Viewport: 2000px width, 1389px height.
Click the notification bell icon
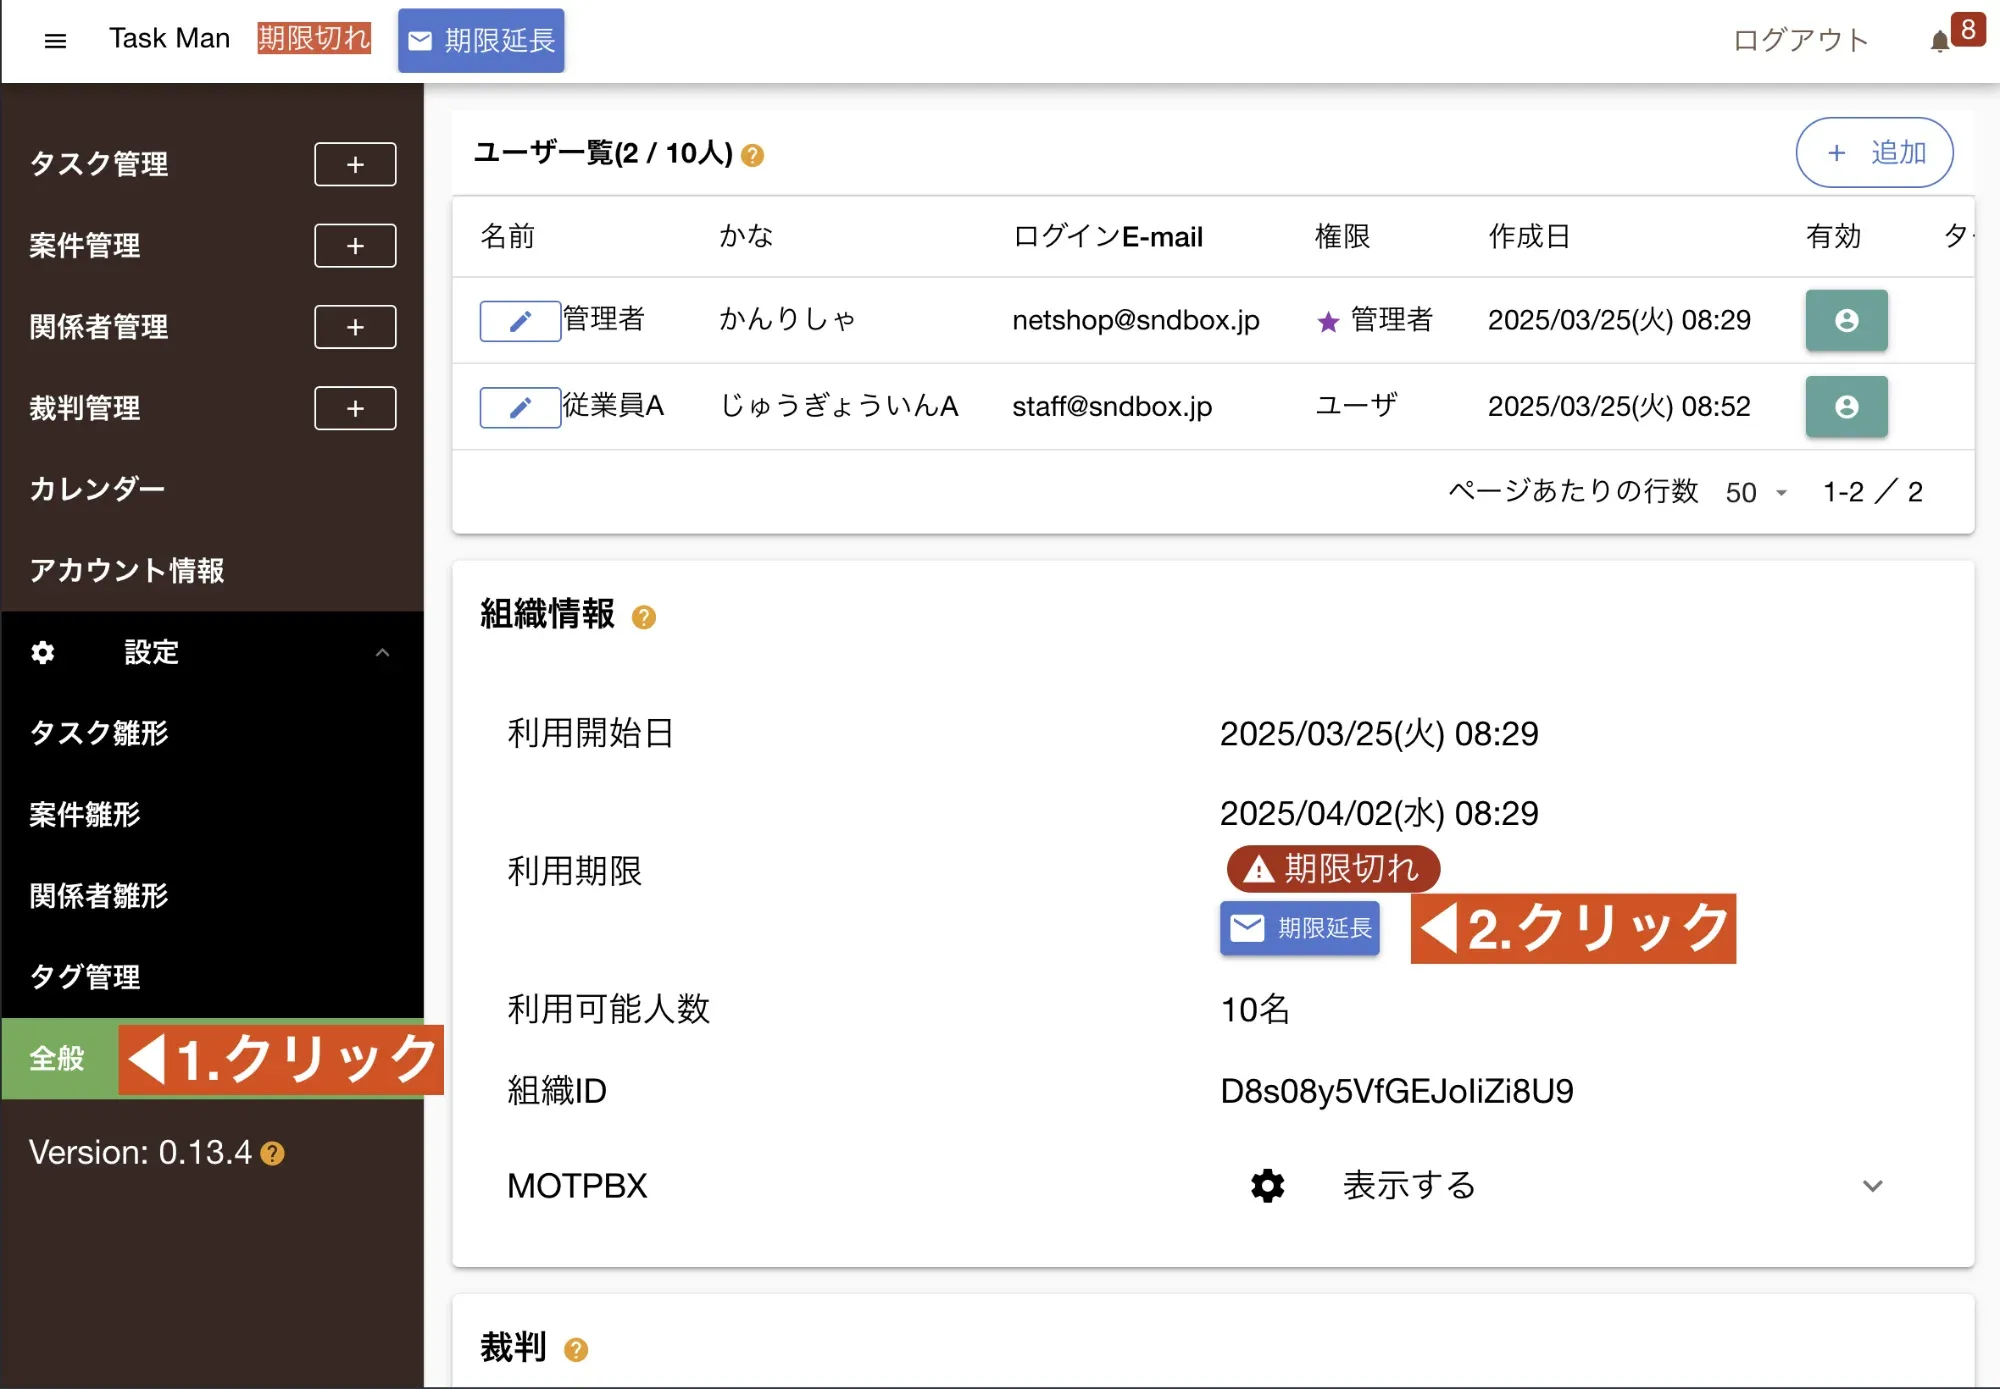click(1939, 41)
